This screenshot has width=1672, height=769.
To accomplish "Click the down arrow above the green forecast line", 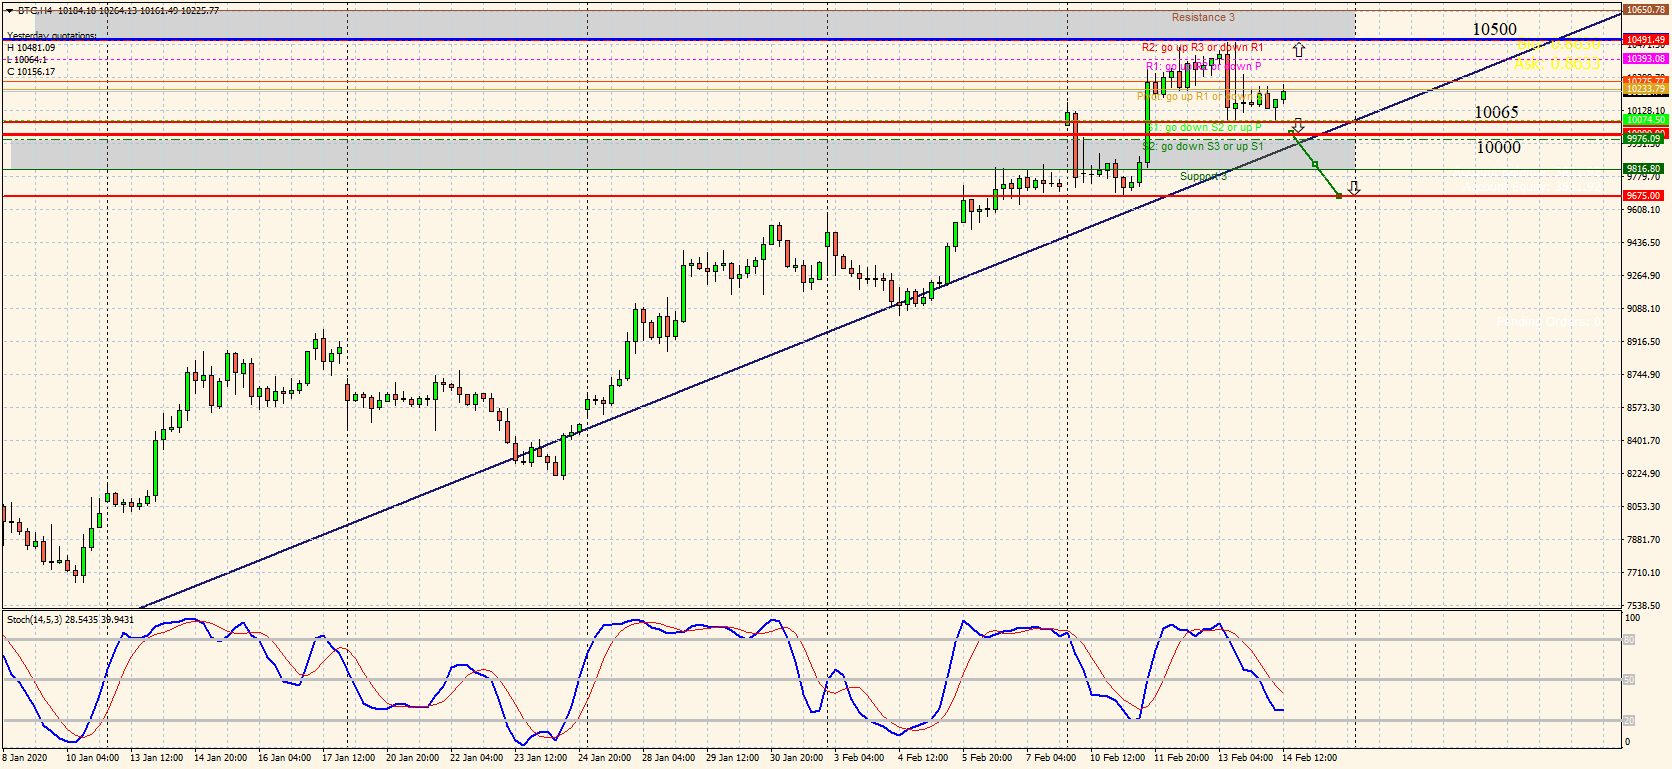I will click(1297, 125).
